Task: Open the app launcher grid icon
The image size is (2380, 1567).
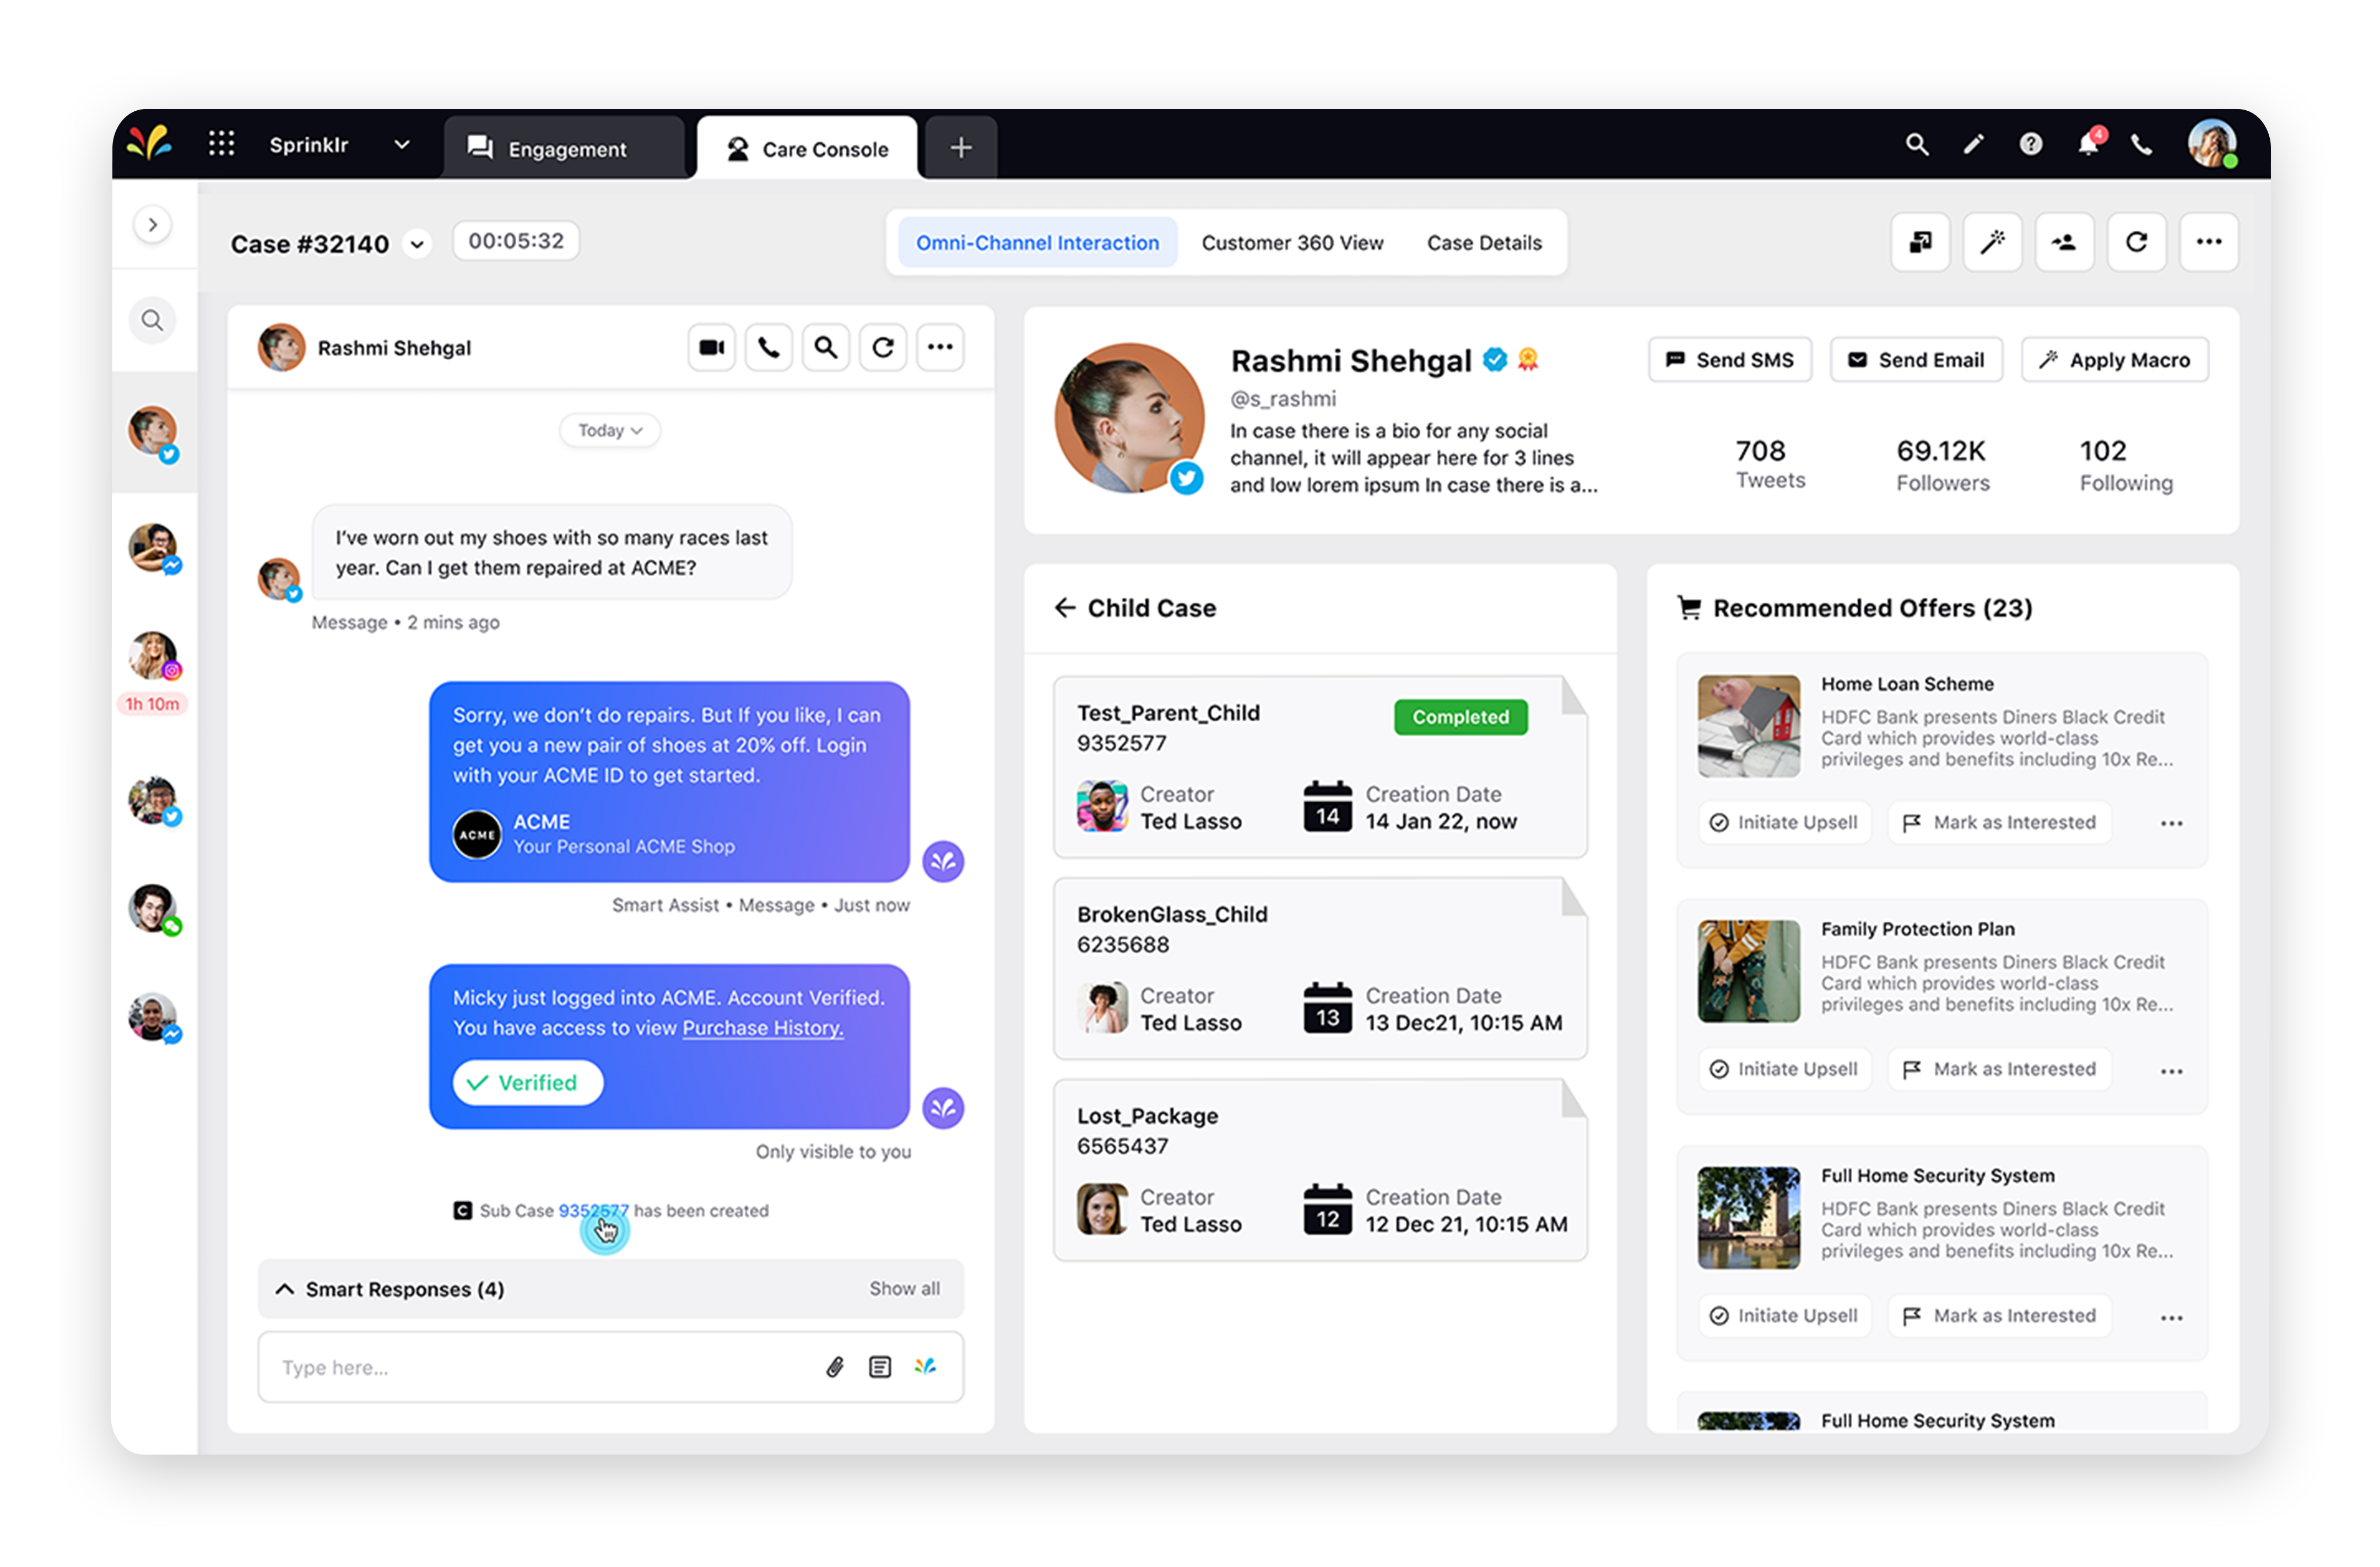Action: click(x=221, y=144)
